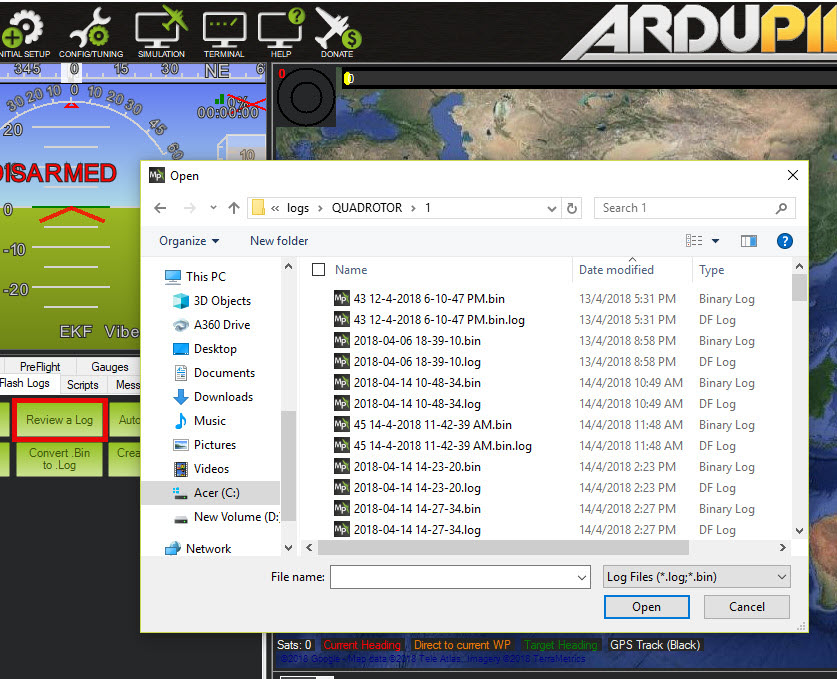Switch to the Scripts tab
837x679 pixels.
click(x=82, y=384)
